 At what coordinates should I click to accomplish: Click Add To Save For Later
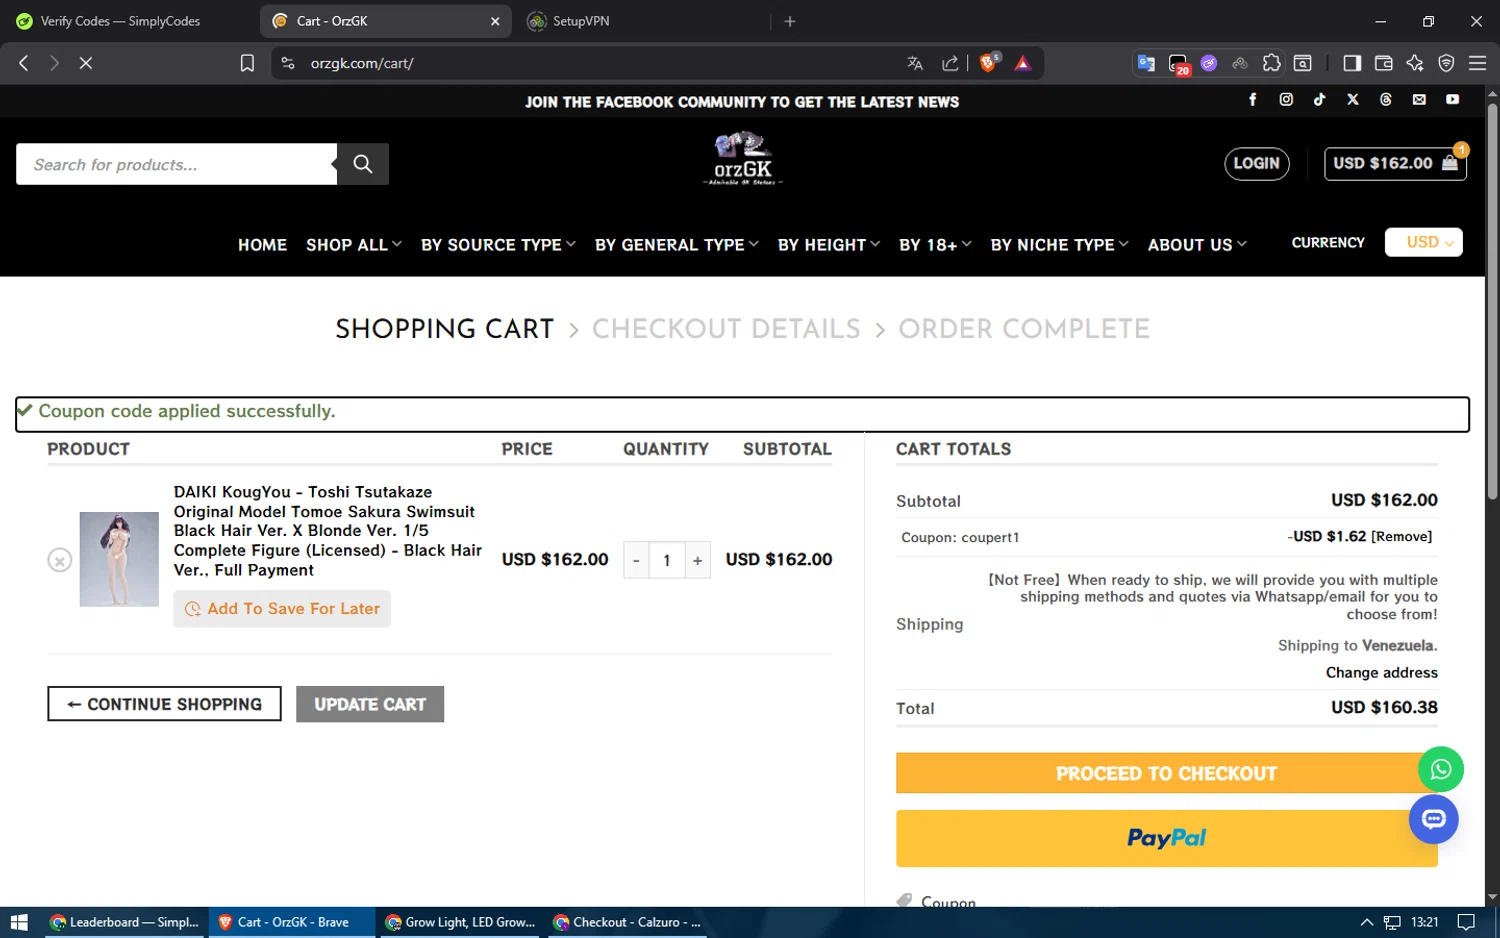point(282,609)
